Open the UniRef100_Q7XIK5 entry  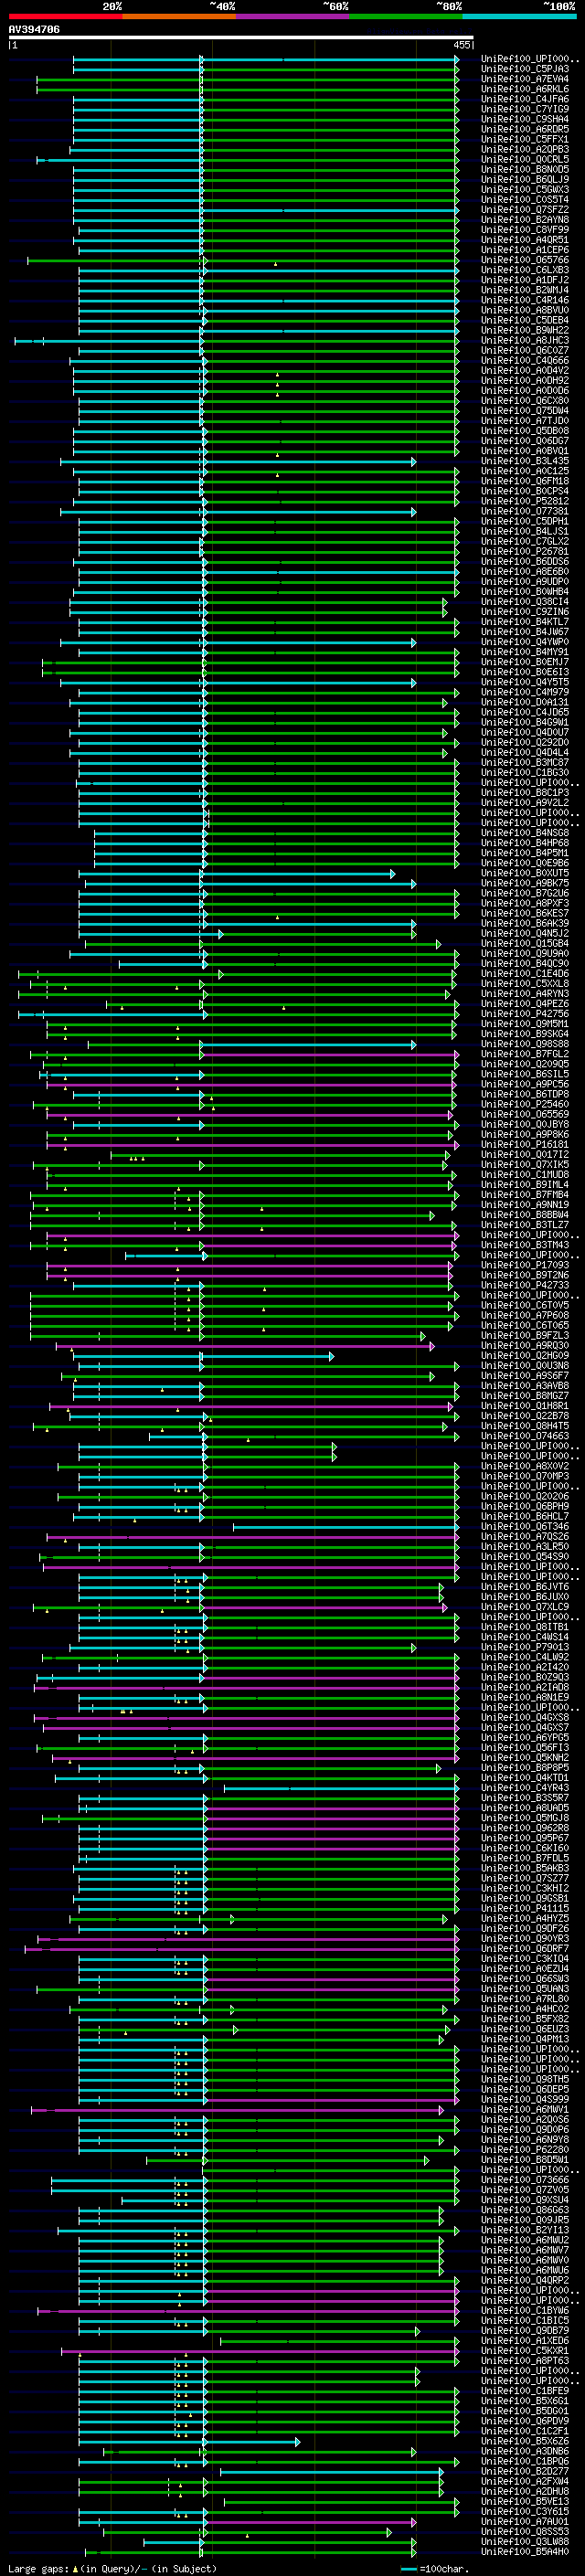click(525, 1164)
